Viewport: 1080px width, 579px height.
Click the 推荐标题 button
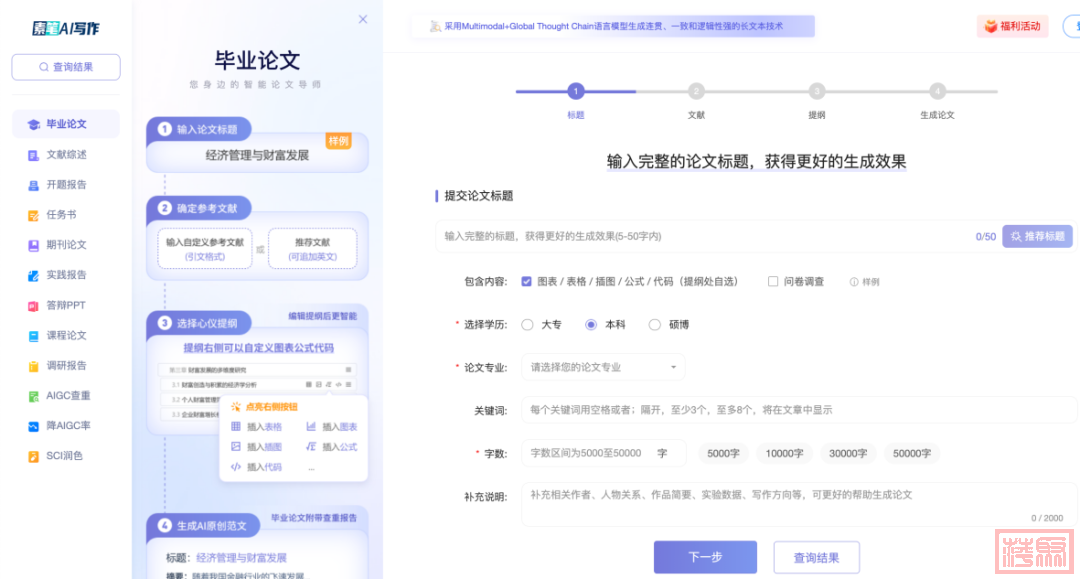coord(1037,236)
